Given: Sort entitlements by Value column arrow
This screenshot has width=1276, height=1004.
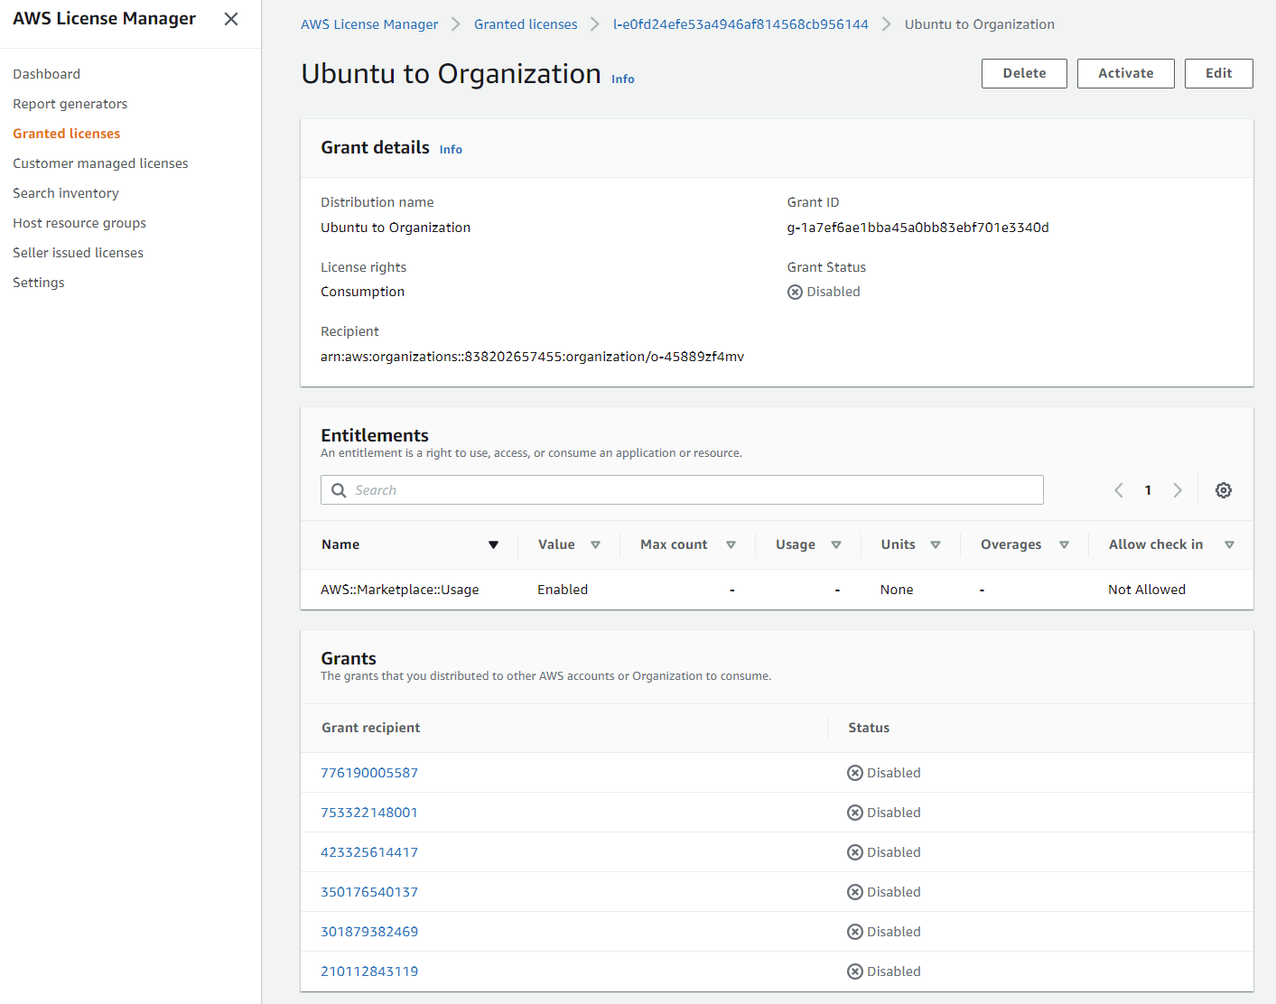Looking at the screenshot, I should 596,545.
